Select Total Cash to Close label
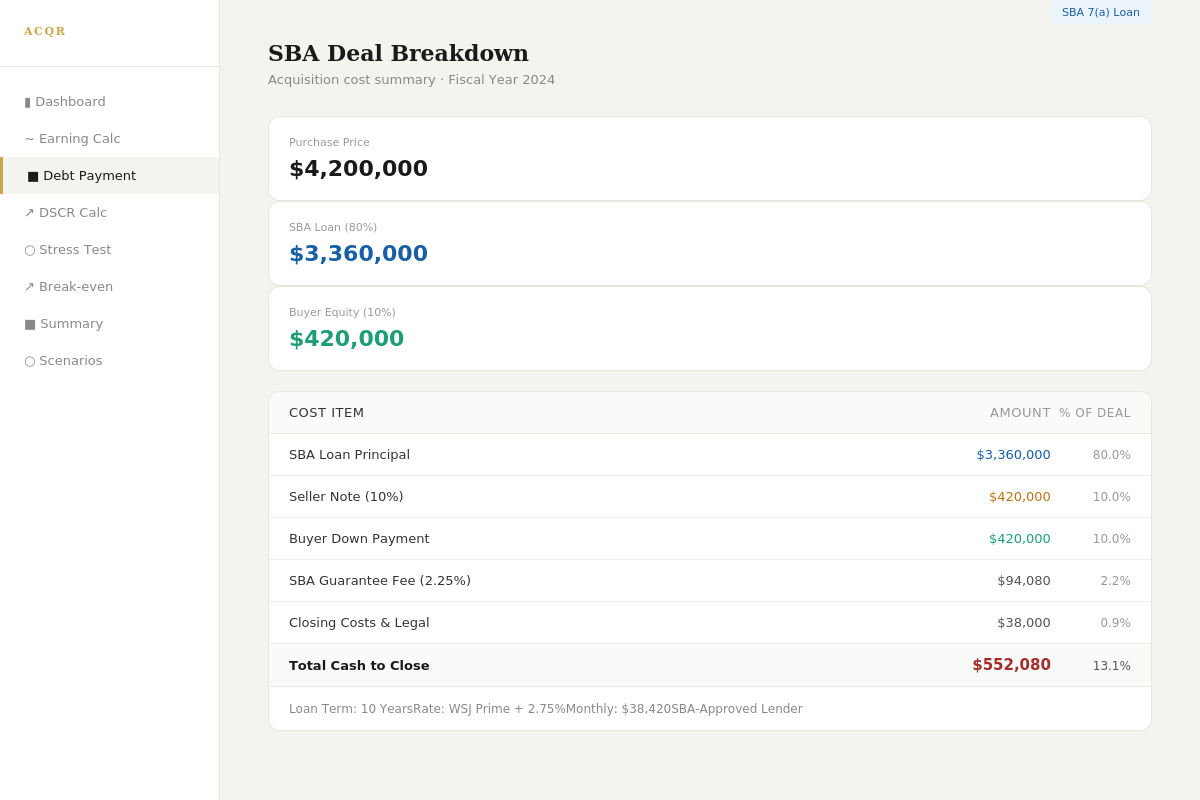Image resolution: width=1200 pixels, height=800 pixels. click(x=359, y=666)
